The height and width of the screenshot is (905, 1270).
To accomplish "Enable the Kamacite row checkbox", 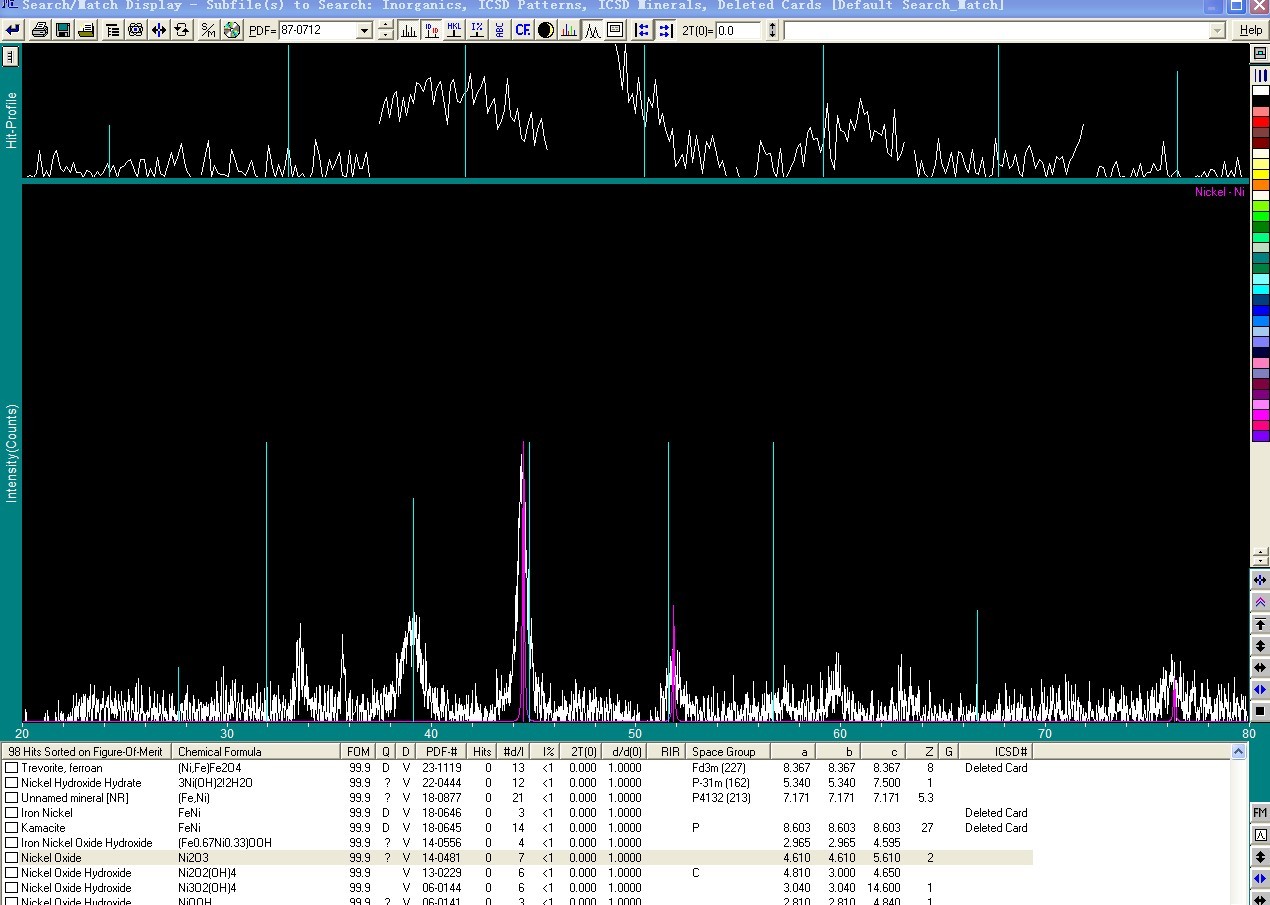I will [12, 828].
